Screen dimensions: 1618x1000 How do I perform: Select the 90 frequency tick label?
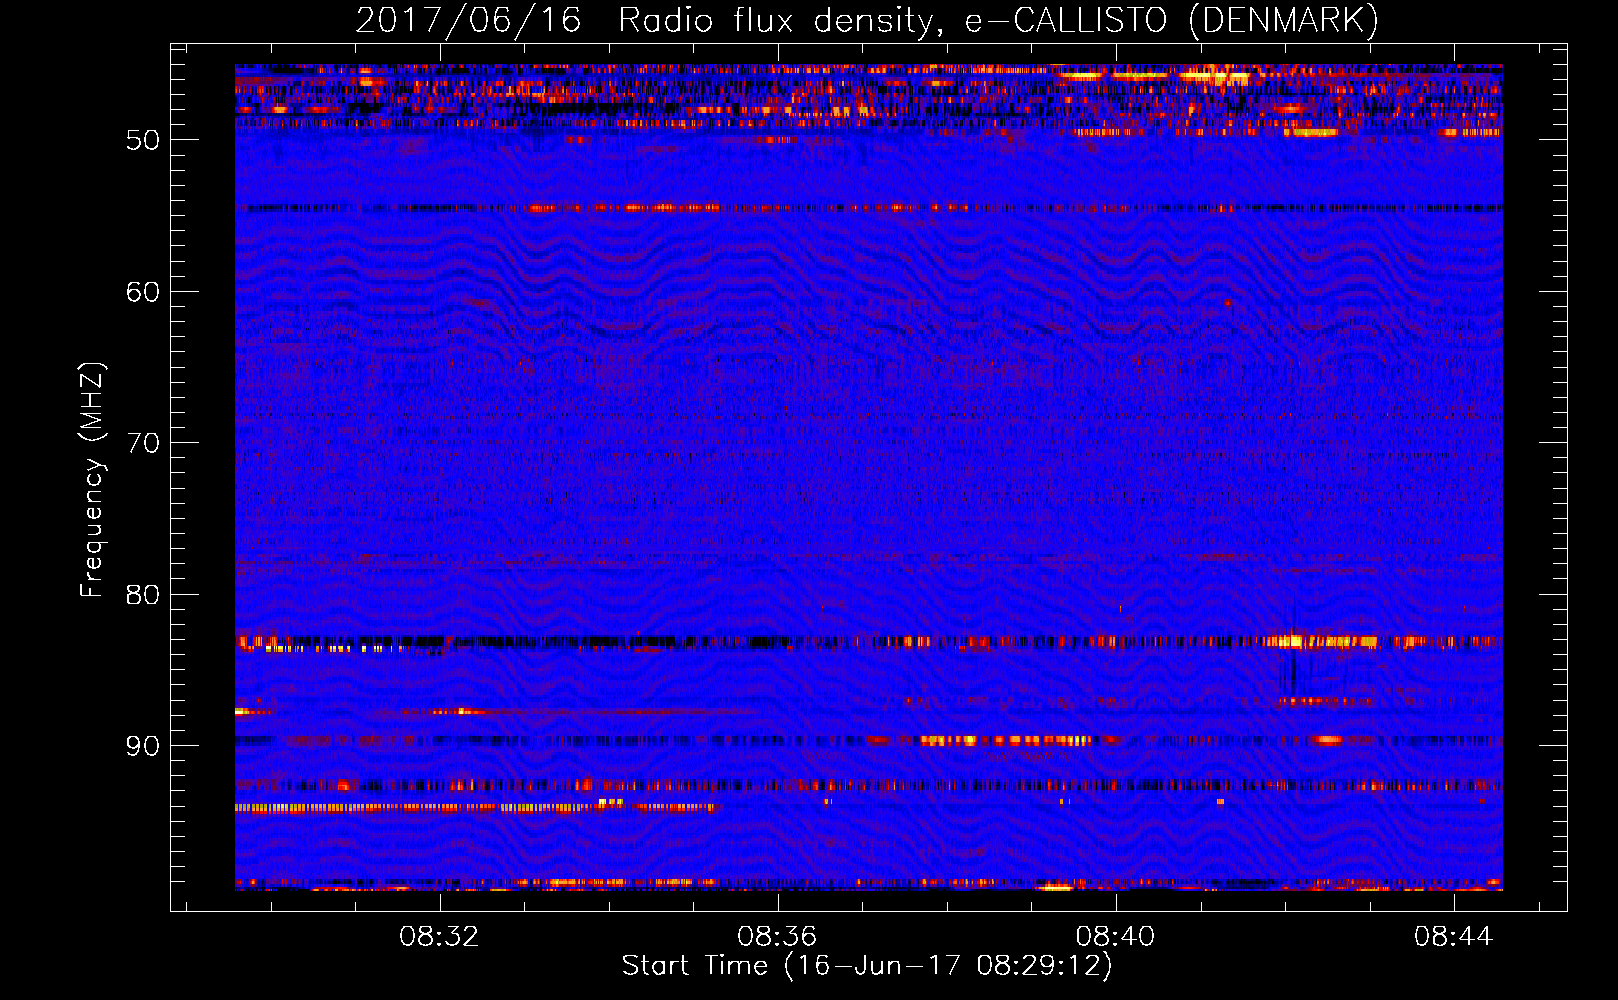[x=143, y=746]
